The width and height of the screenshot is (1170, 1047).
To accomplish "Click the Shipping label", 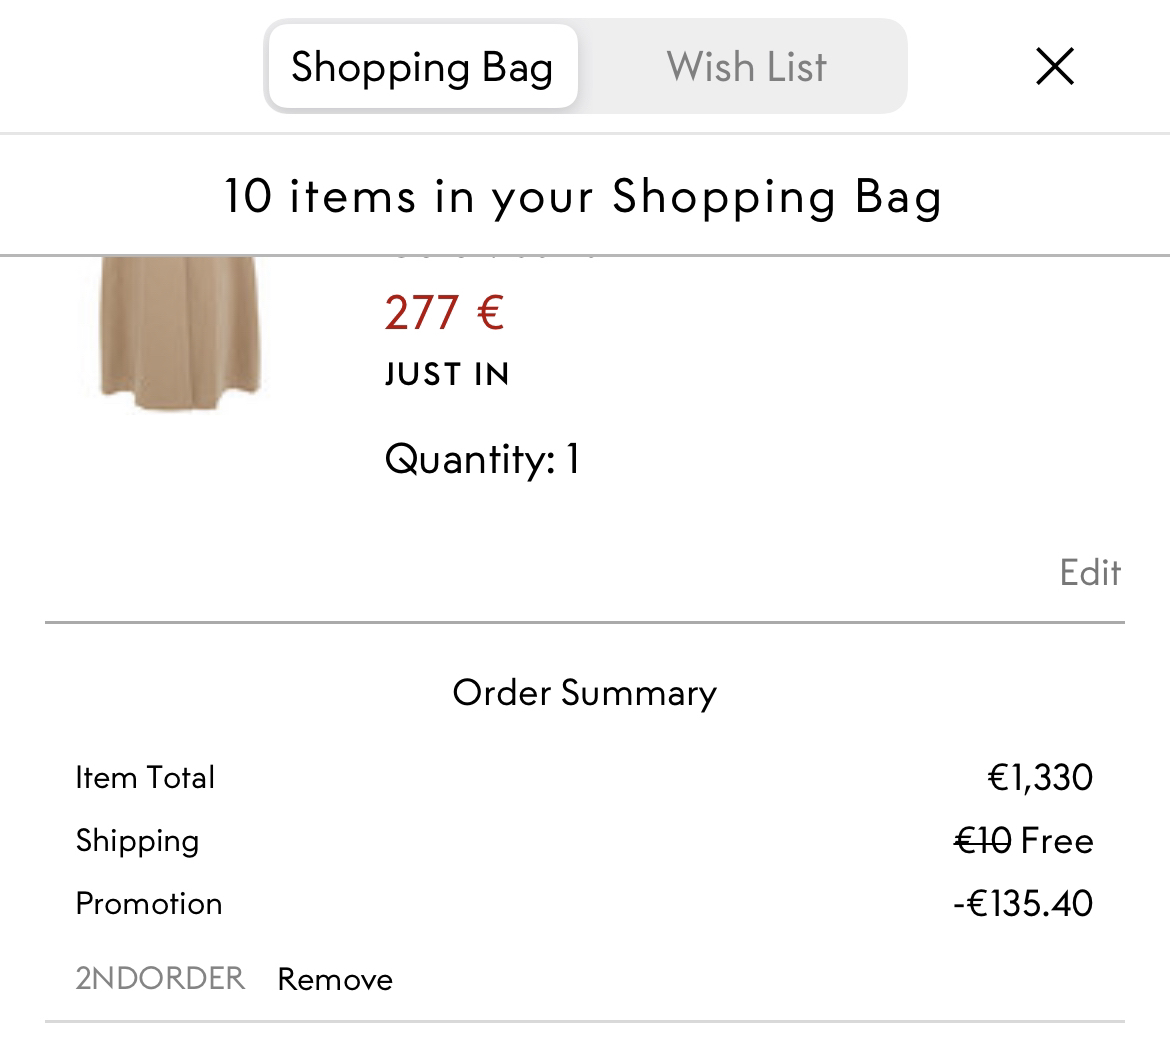I will click(137, 840).
